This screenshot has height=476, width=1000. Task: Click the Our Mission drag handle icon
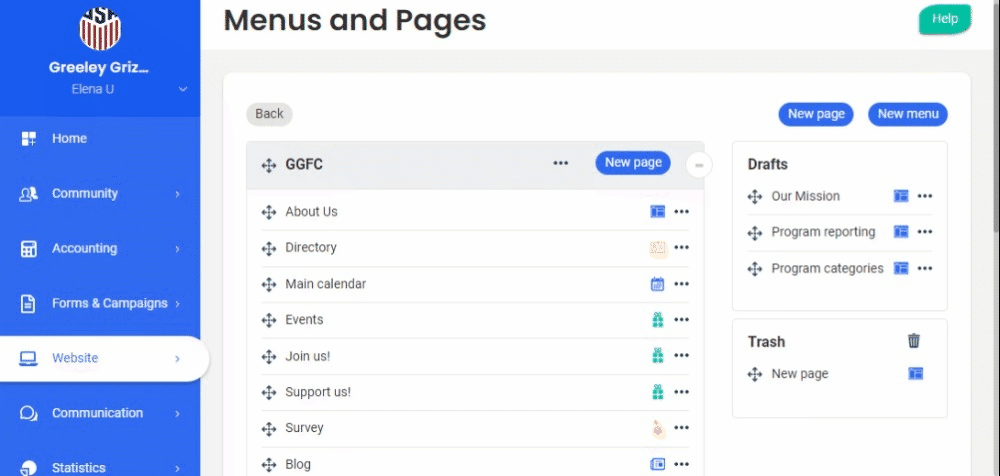(x=754, y=197)
